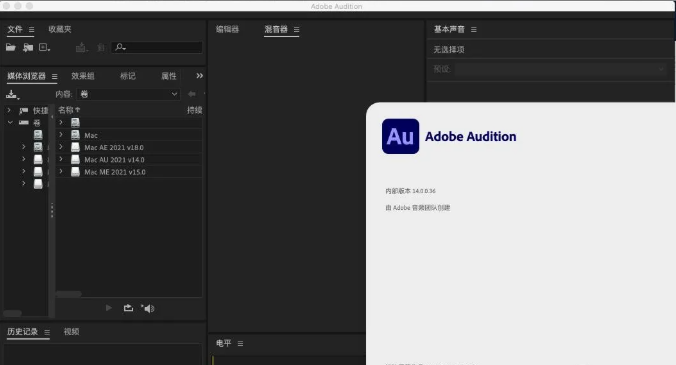Viewport: 676px width, 365px height.
Task: Select the Mac volume entry
Action: pyautogui.click(x=91, y=135)
